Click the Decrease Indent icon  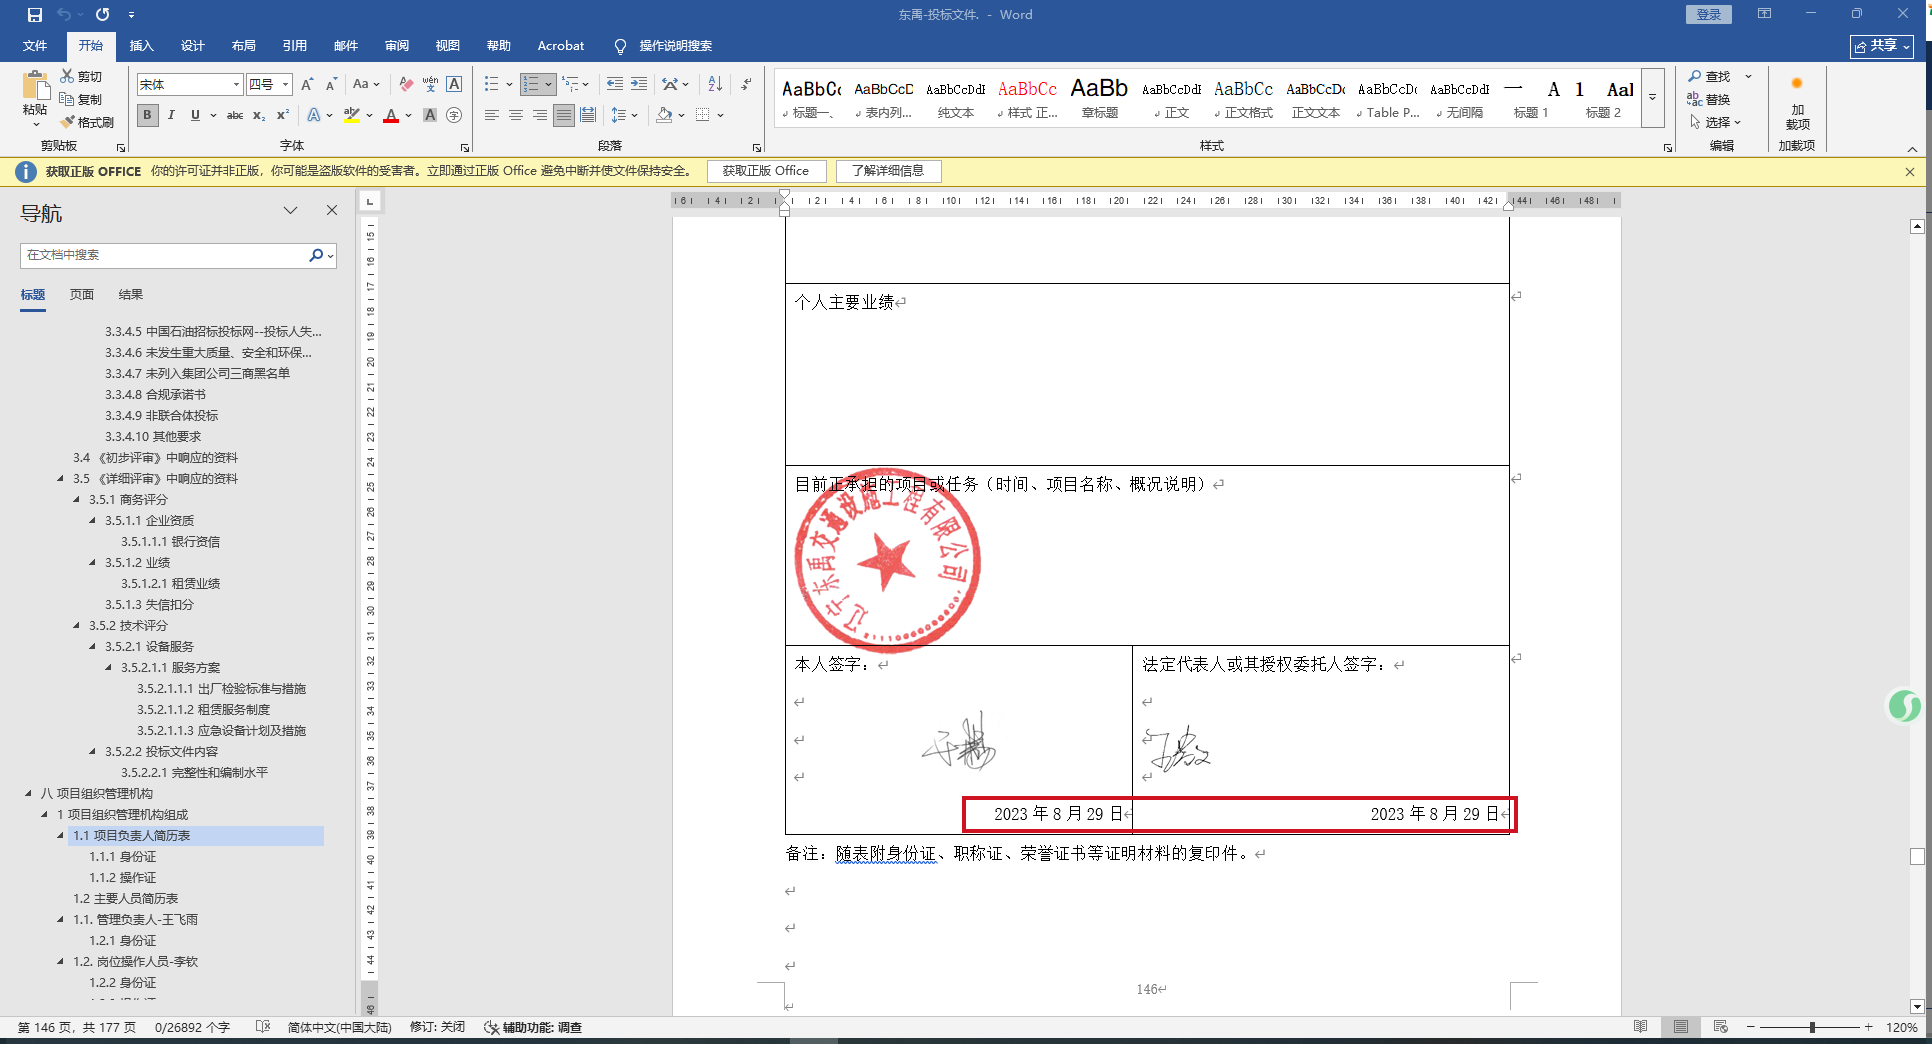[615, 85]
